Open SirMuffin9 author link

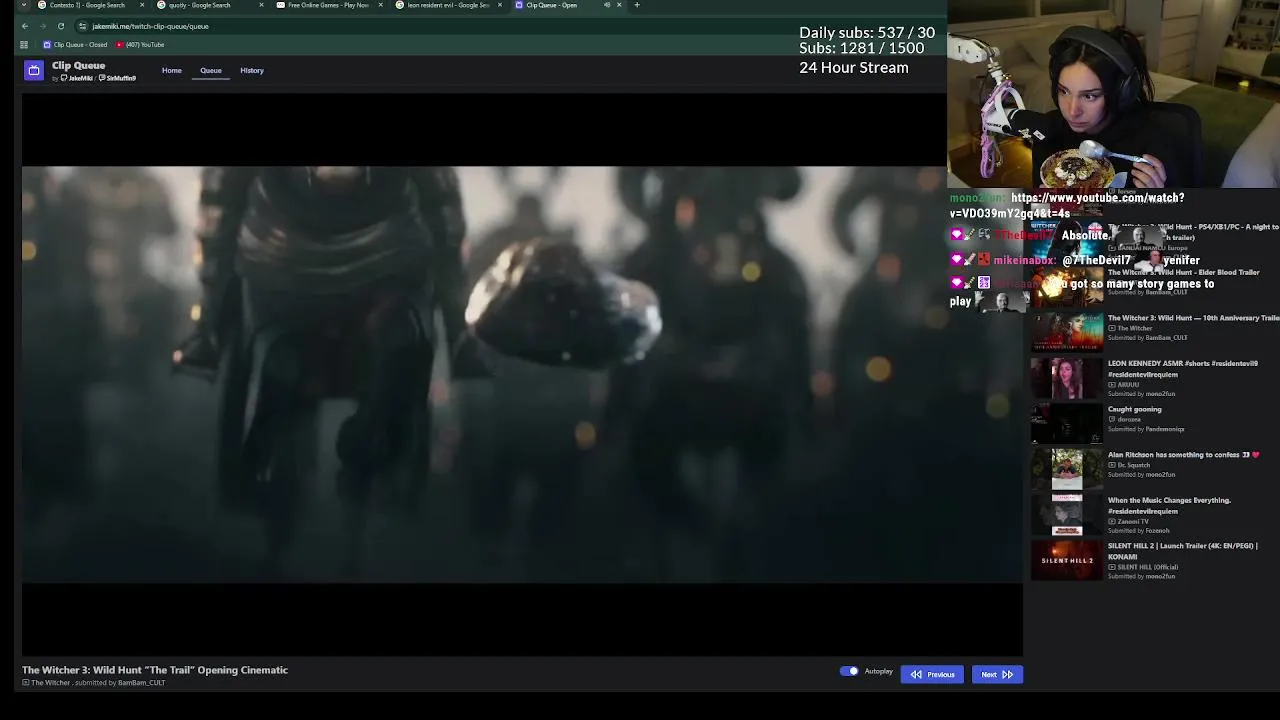pos(118,78)
